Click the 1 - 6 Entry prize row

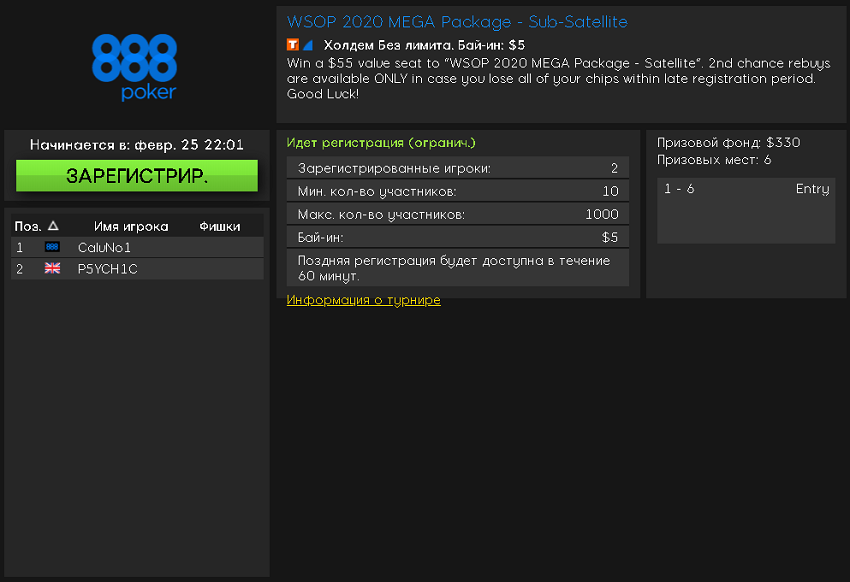[x=746, y=190]
